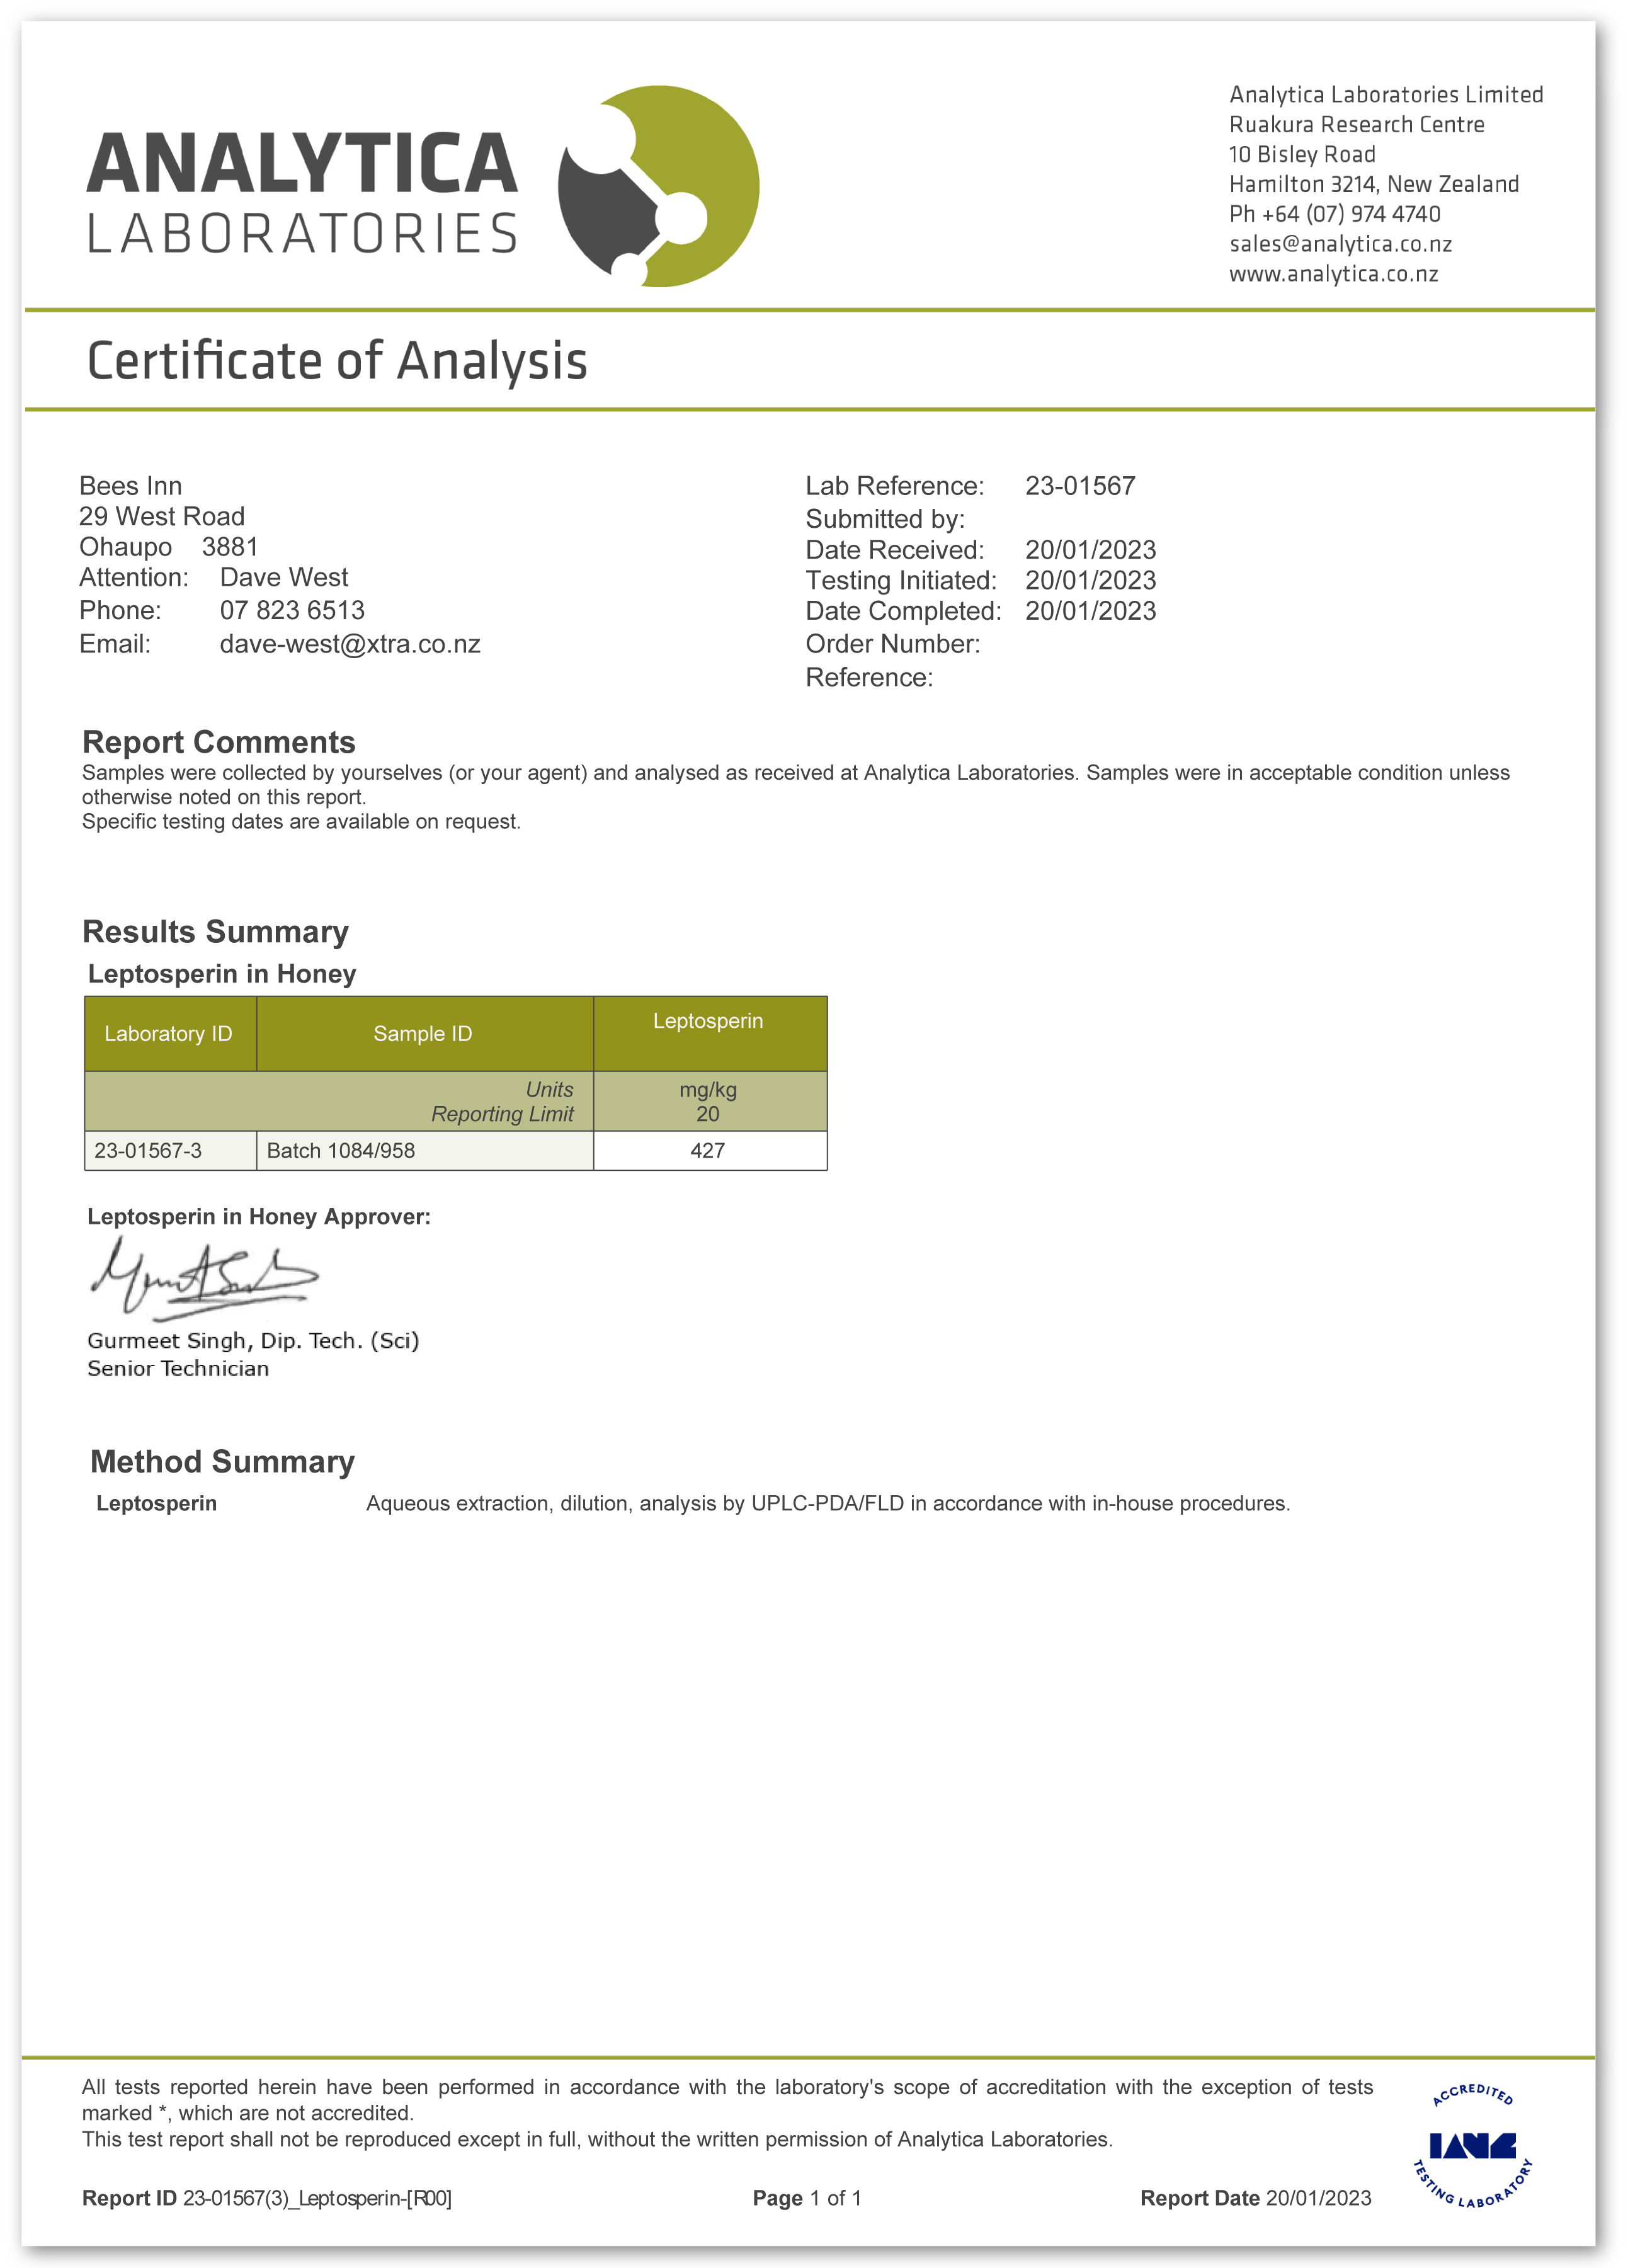Click the phone number 07 823 6513
This screenshot has height=2268, width=1628.
[x=292, y=610]
